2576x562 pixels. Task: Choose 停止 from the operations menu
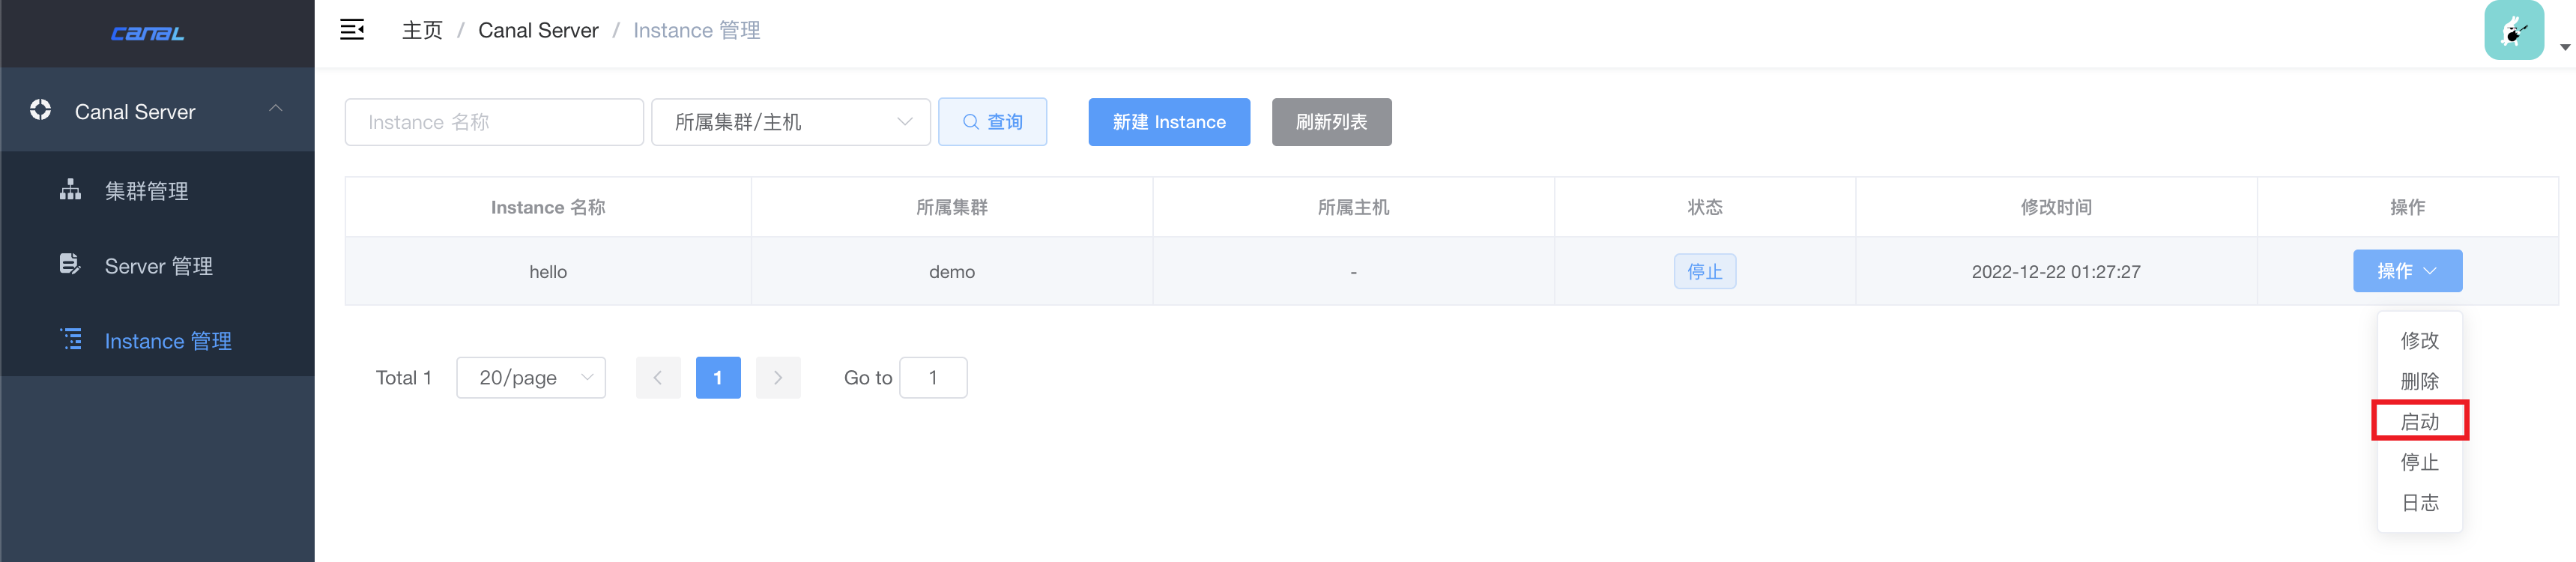[2419, 462]
